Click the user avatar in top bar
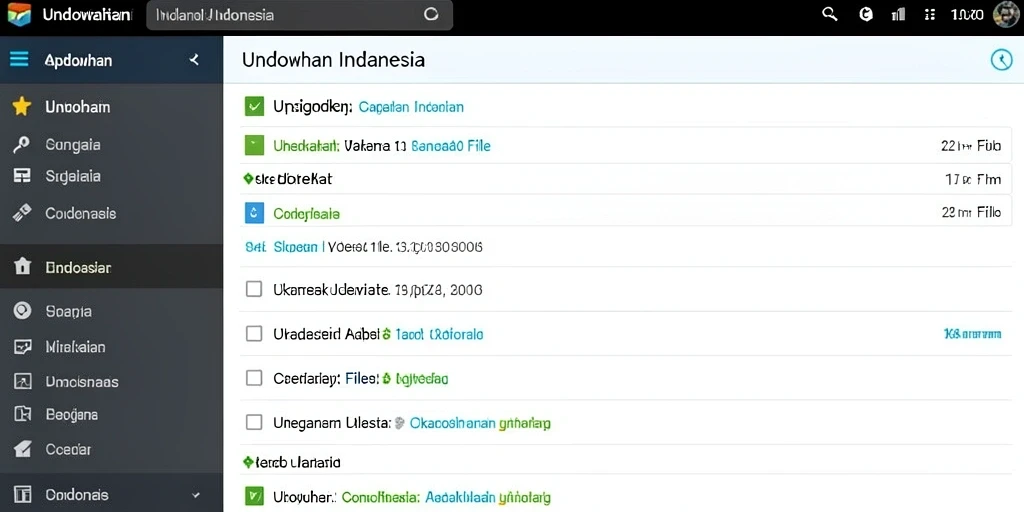The height and width of the screenshot is (512, 1024). 1006,14
